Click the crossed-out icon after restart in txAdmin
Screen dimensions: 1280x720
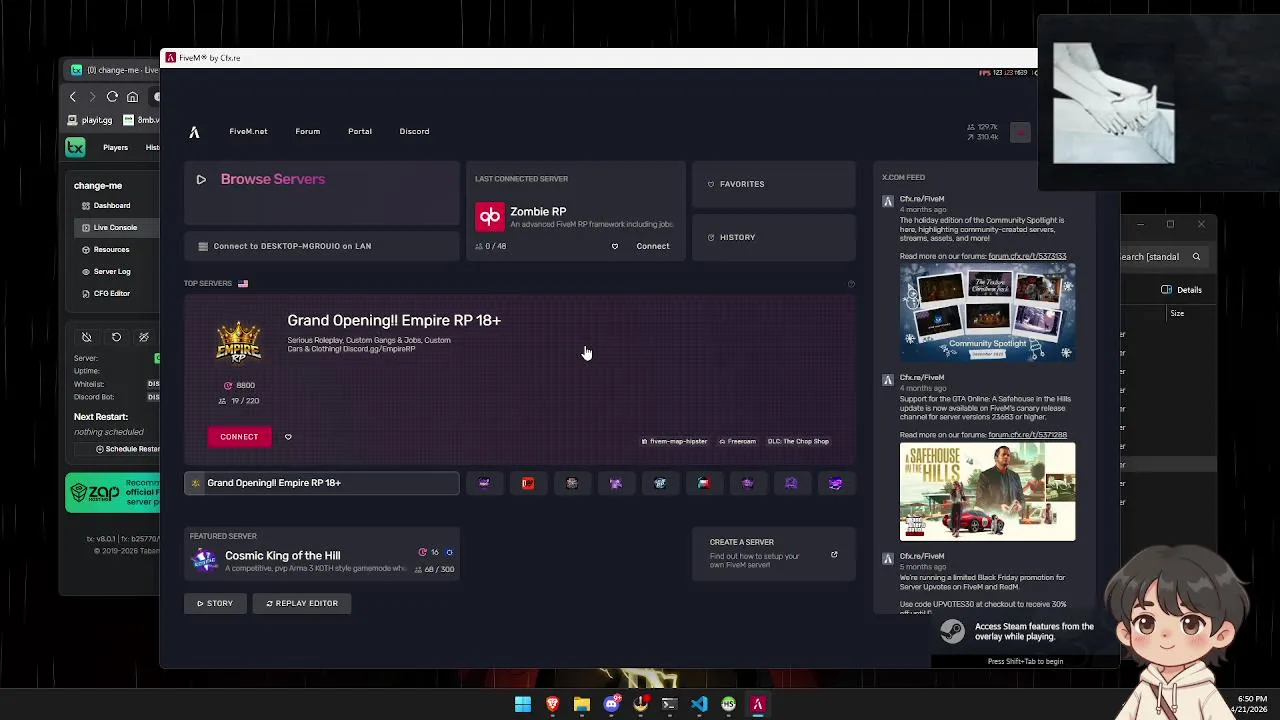tap(144, 337)
